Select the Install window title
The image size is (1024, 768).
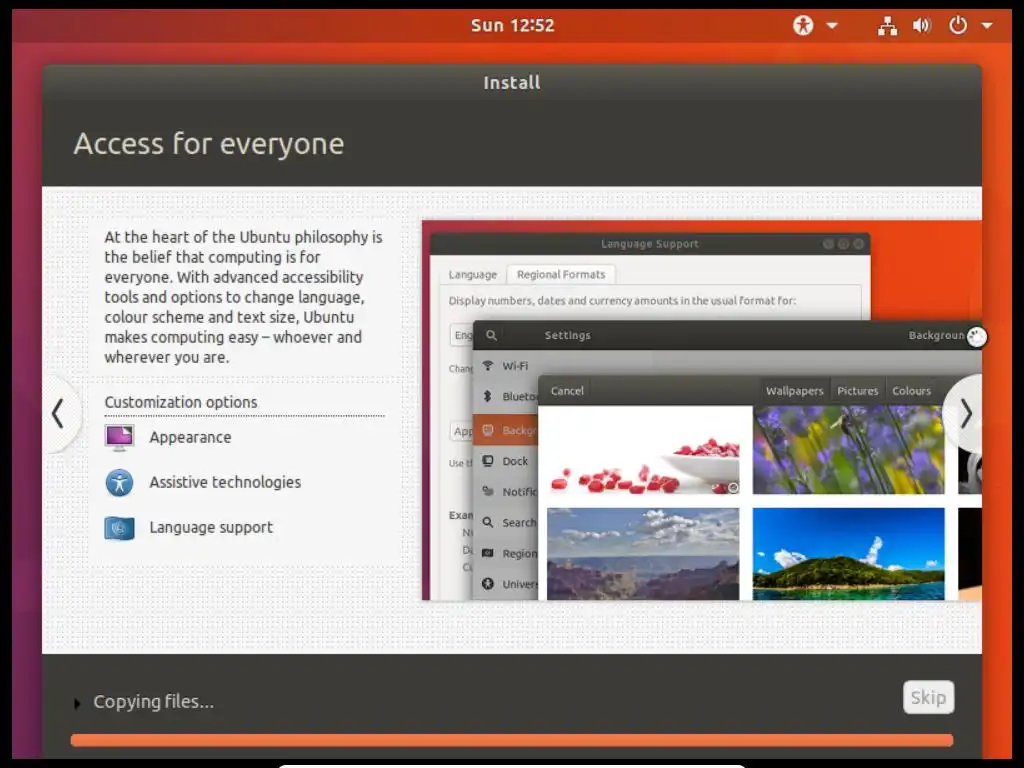coord(512,83)
